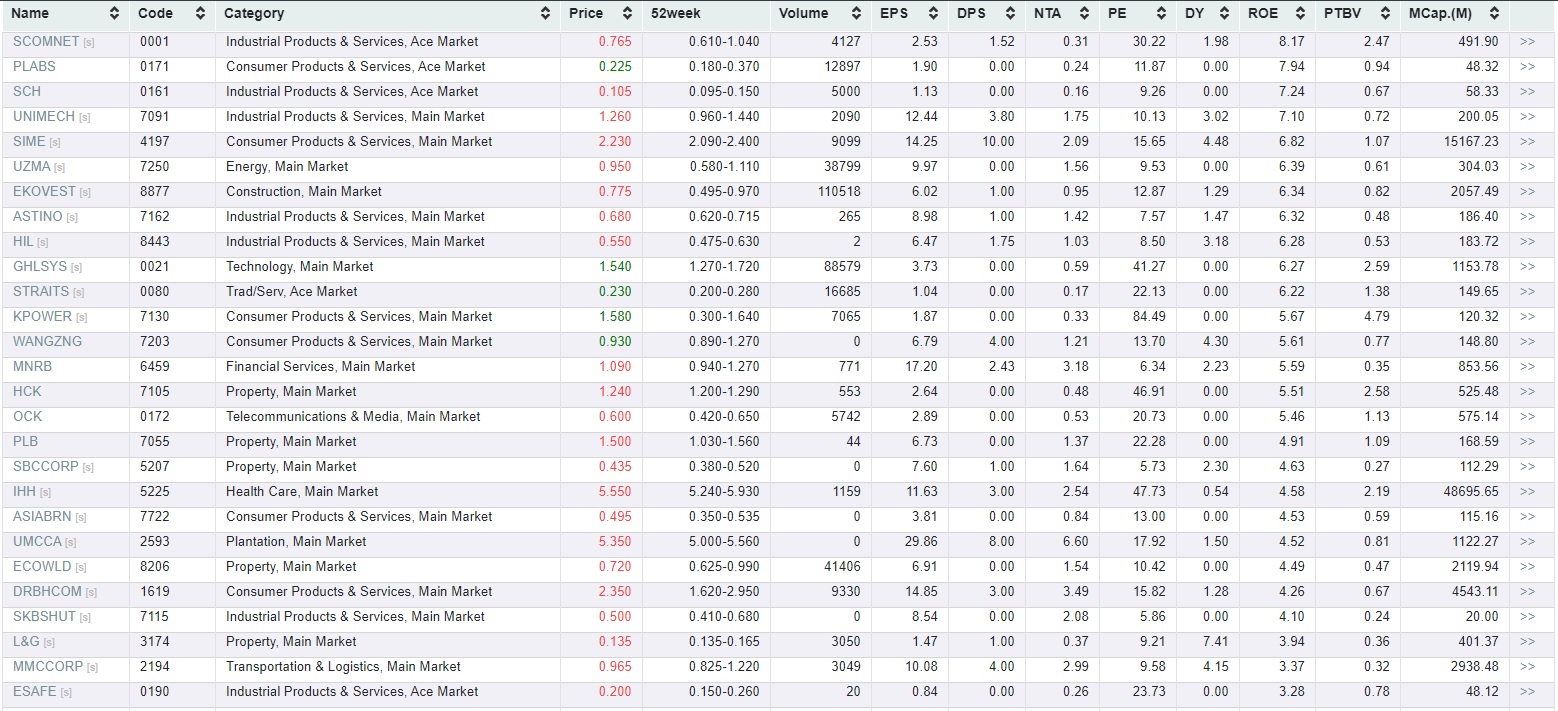This screenshot has height=711, width=1558.
Task: Open details arrow for DRBHCOM row
Action: 1527,592
